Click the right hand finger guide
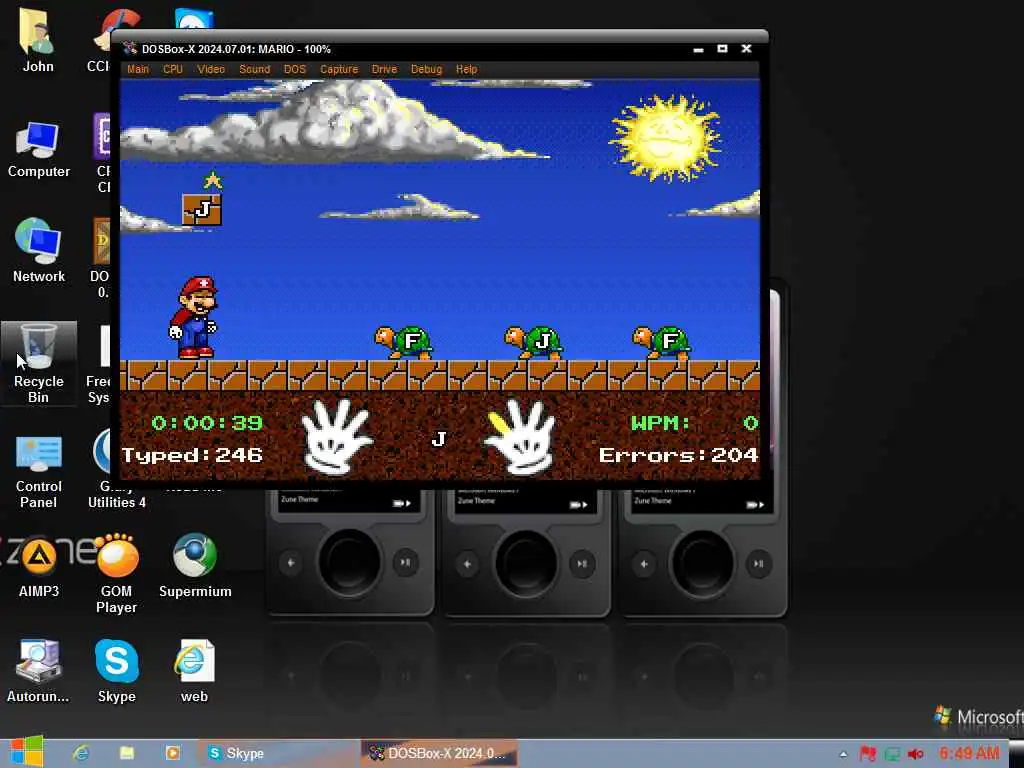The image size is (1024, 768). click(519, 436)
